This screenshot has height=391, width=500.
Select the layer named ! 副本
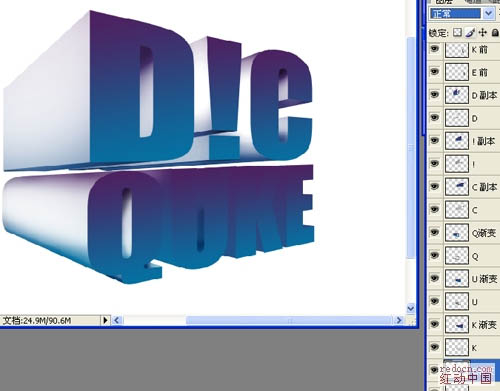click(463, 141)
